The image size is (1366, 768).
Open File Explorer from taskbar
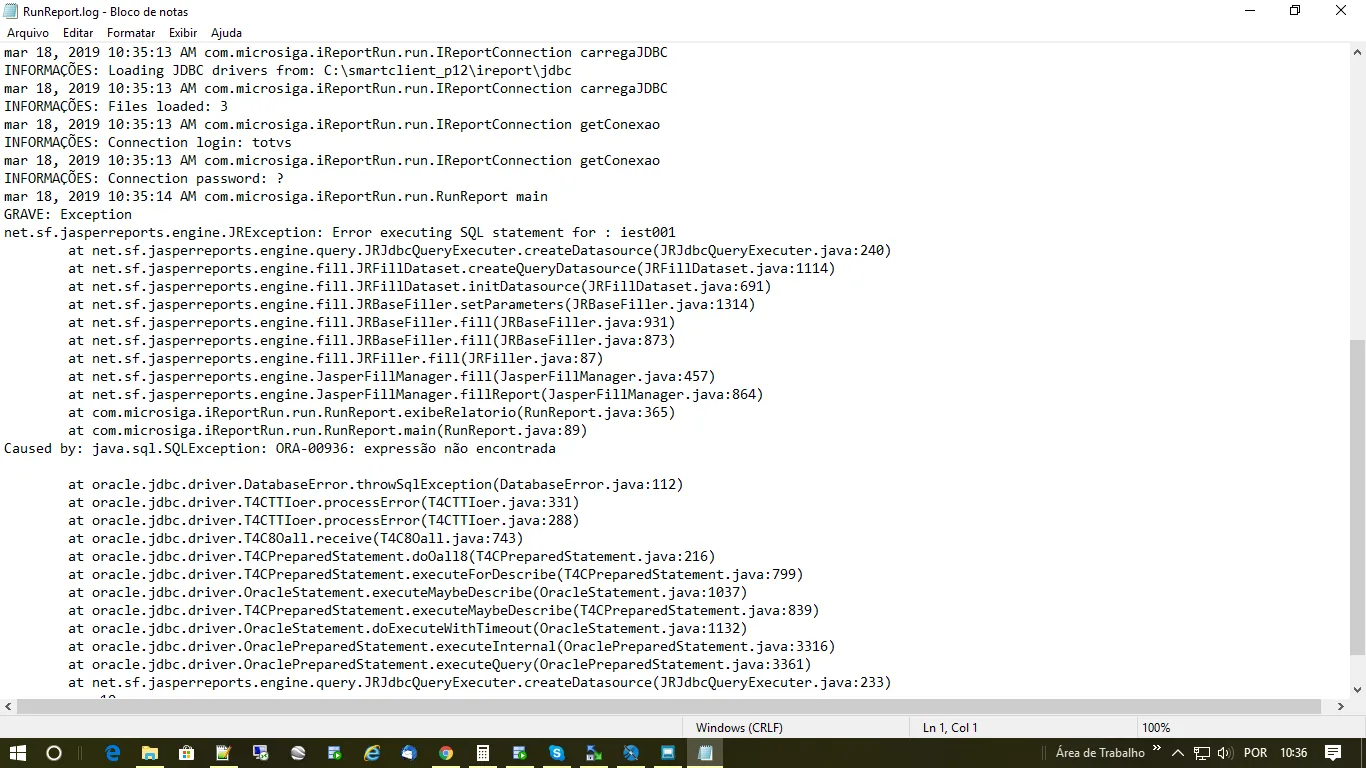(x=150, y=753)
